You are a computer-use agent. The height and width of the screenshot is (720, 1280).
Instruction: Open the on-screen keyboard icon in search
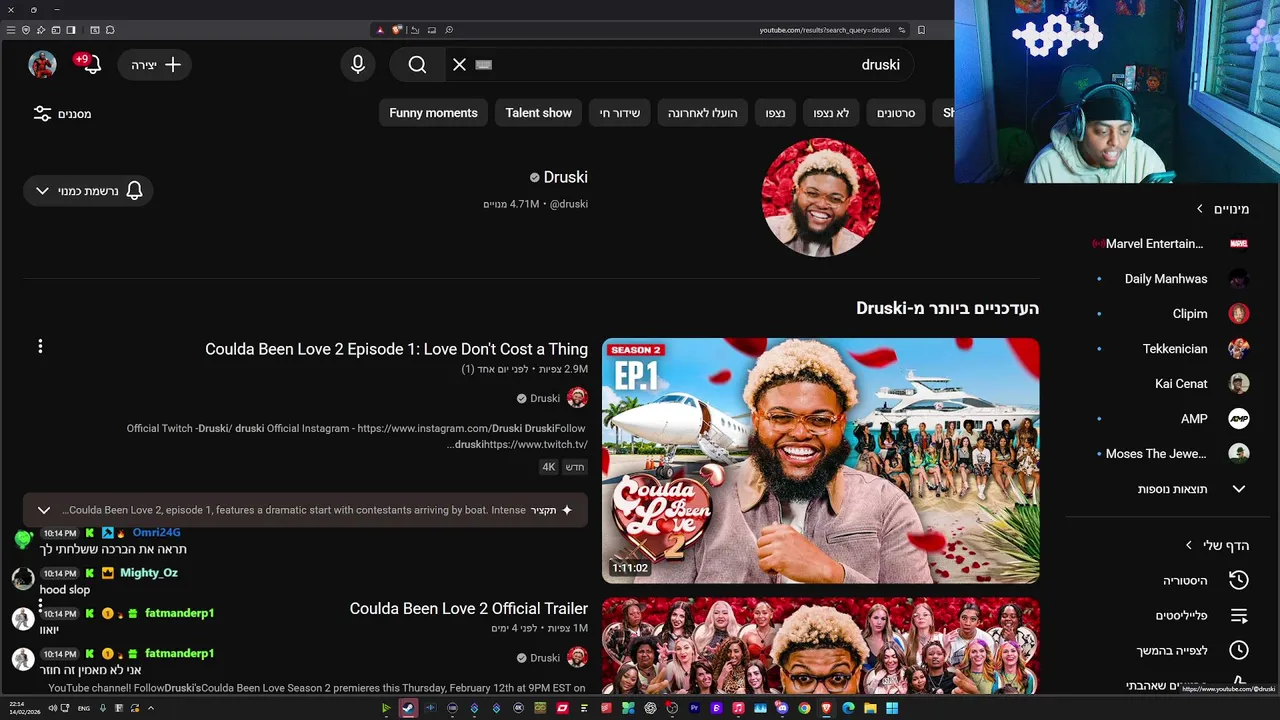pyautogui.click(x=484, y=64)
